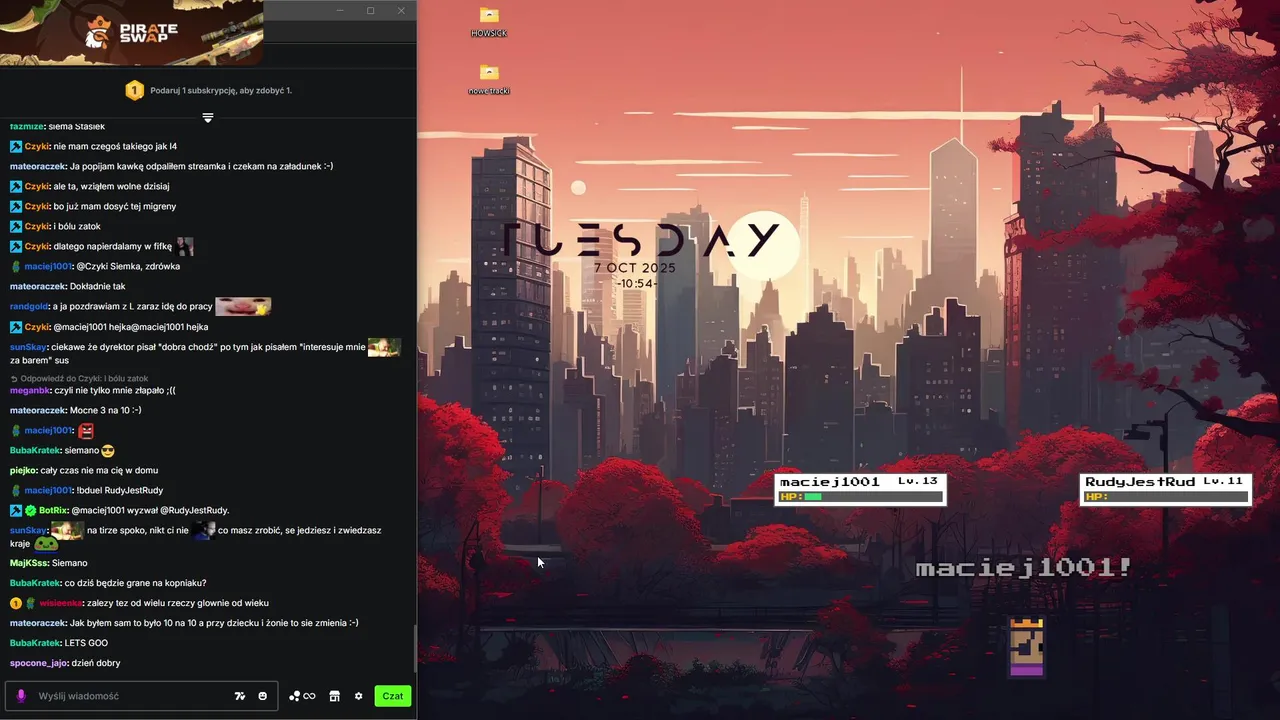Open the emoji picker smiley icon

[x=263, y=696]
